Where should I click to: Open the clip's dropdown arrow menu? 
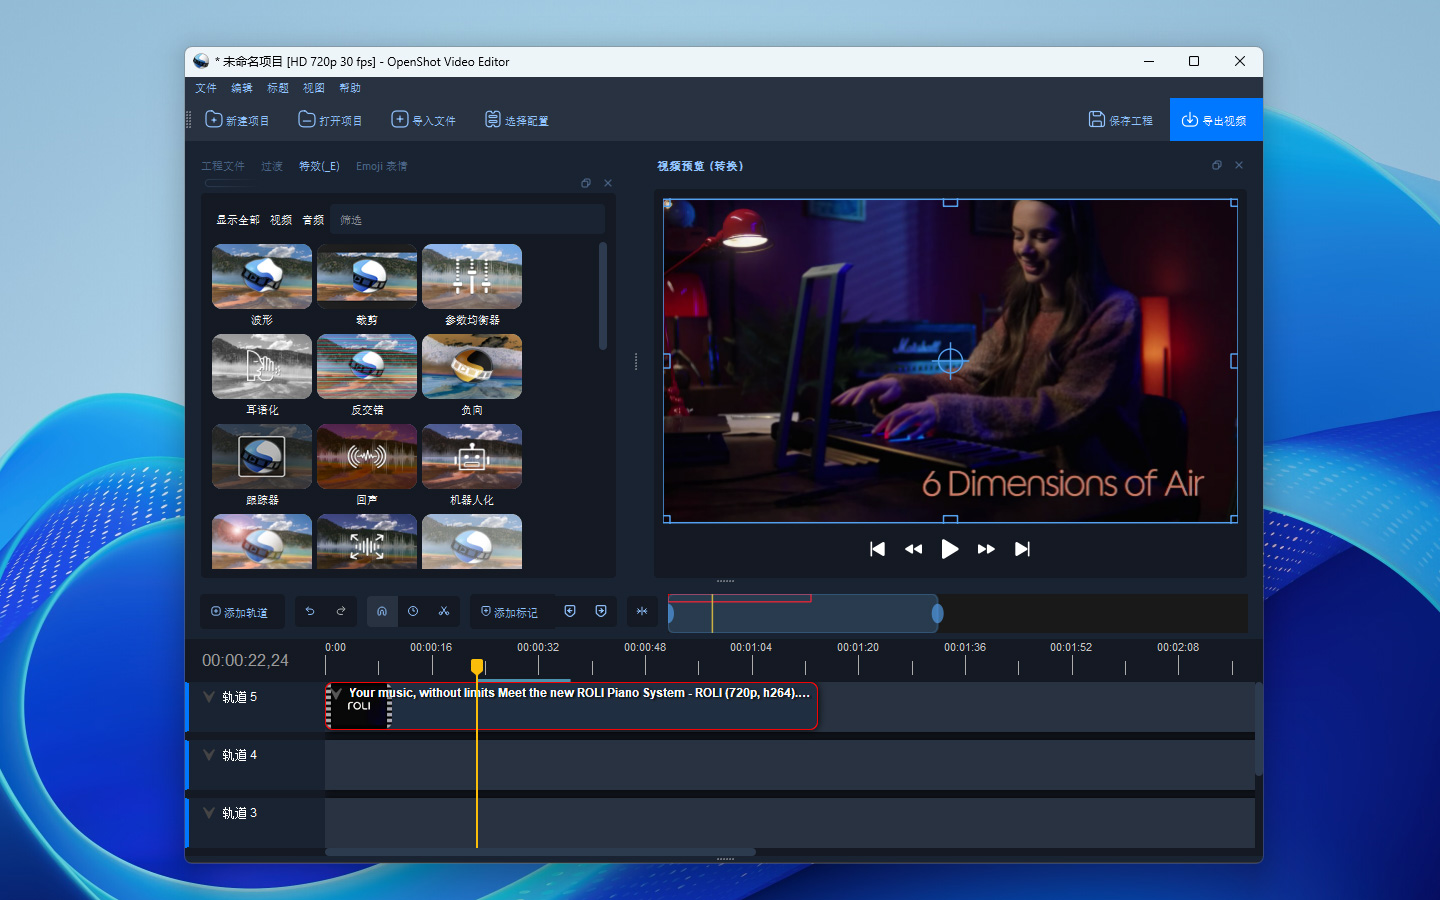[x=337, y=693]
